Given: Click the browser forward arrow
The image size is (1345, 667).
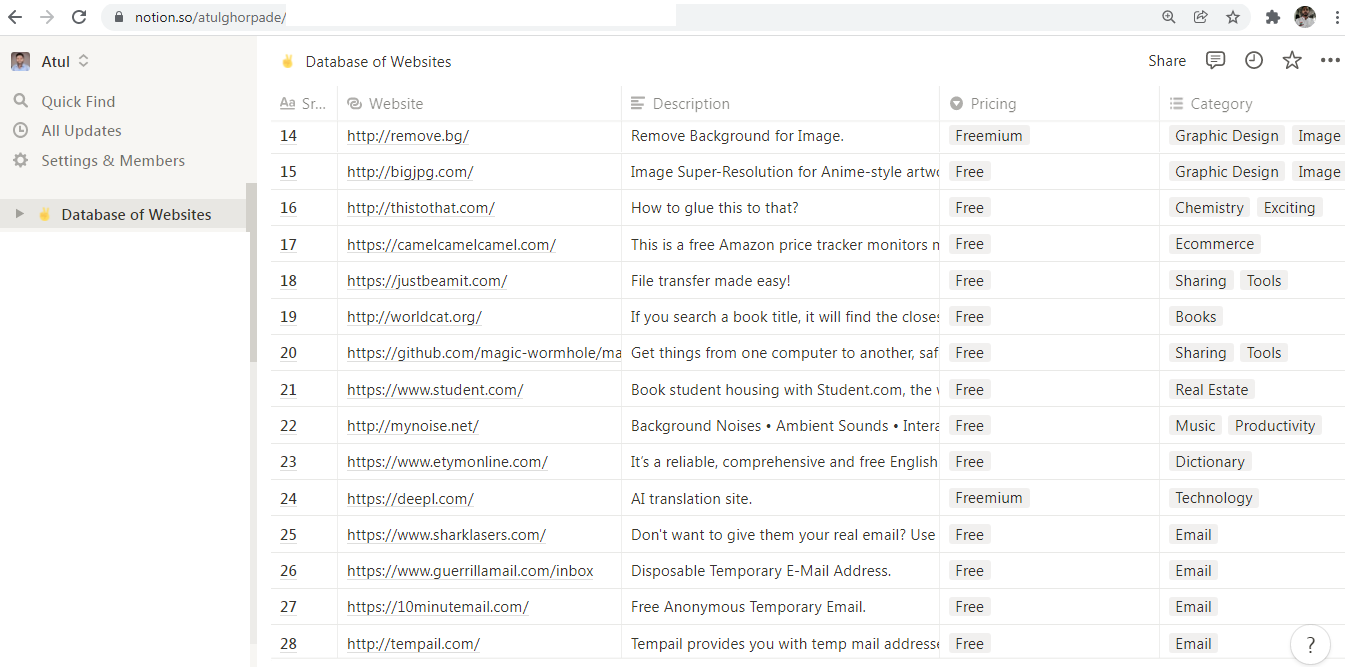Looking at the screenshot, I should [x=47, y=17].
